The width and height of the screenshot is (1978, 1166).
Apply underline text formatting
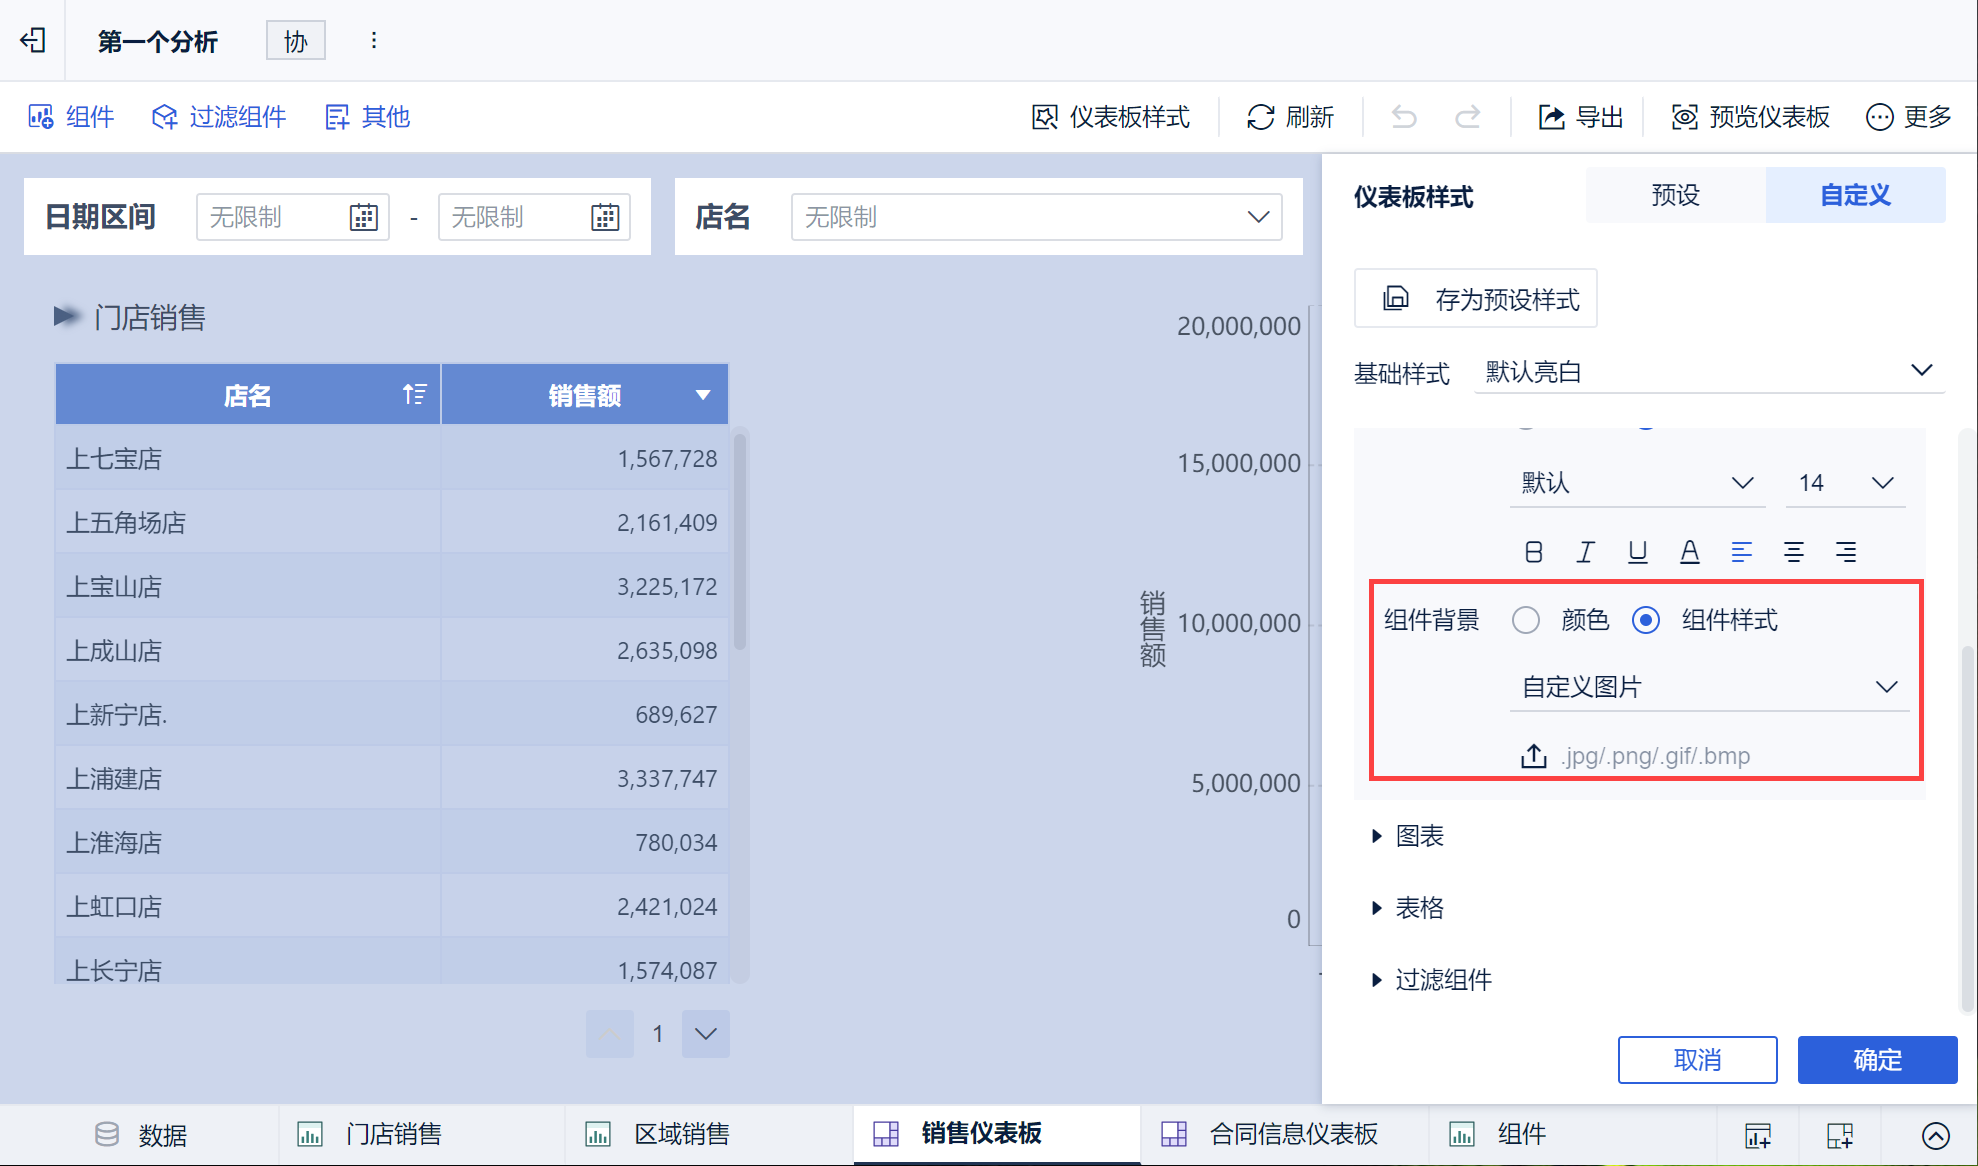(x=1637, y=551)
